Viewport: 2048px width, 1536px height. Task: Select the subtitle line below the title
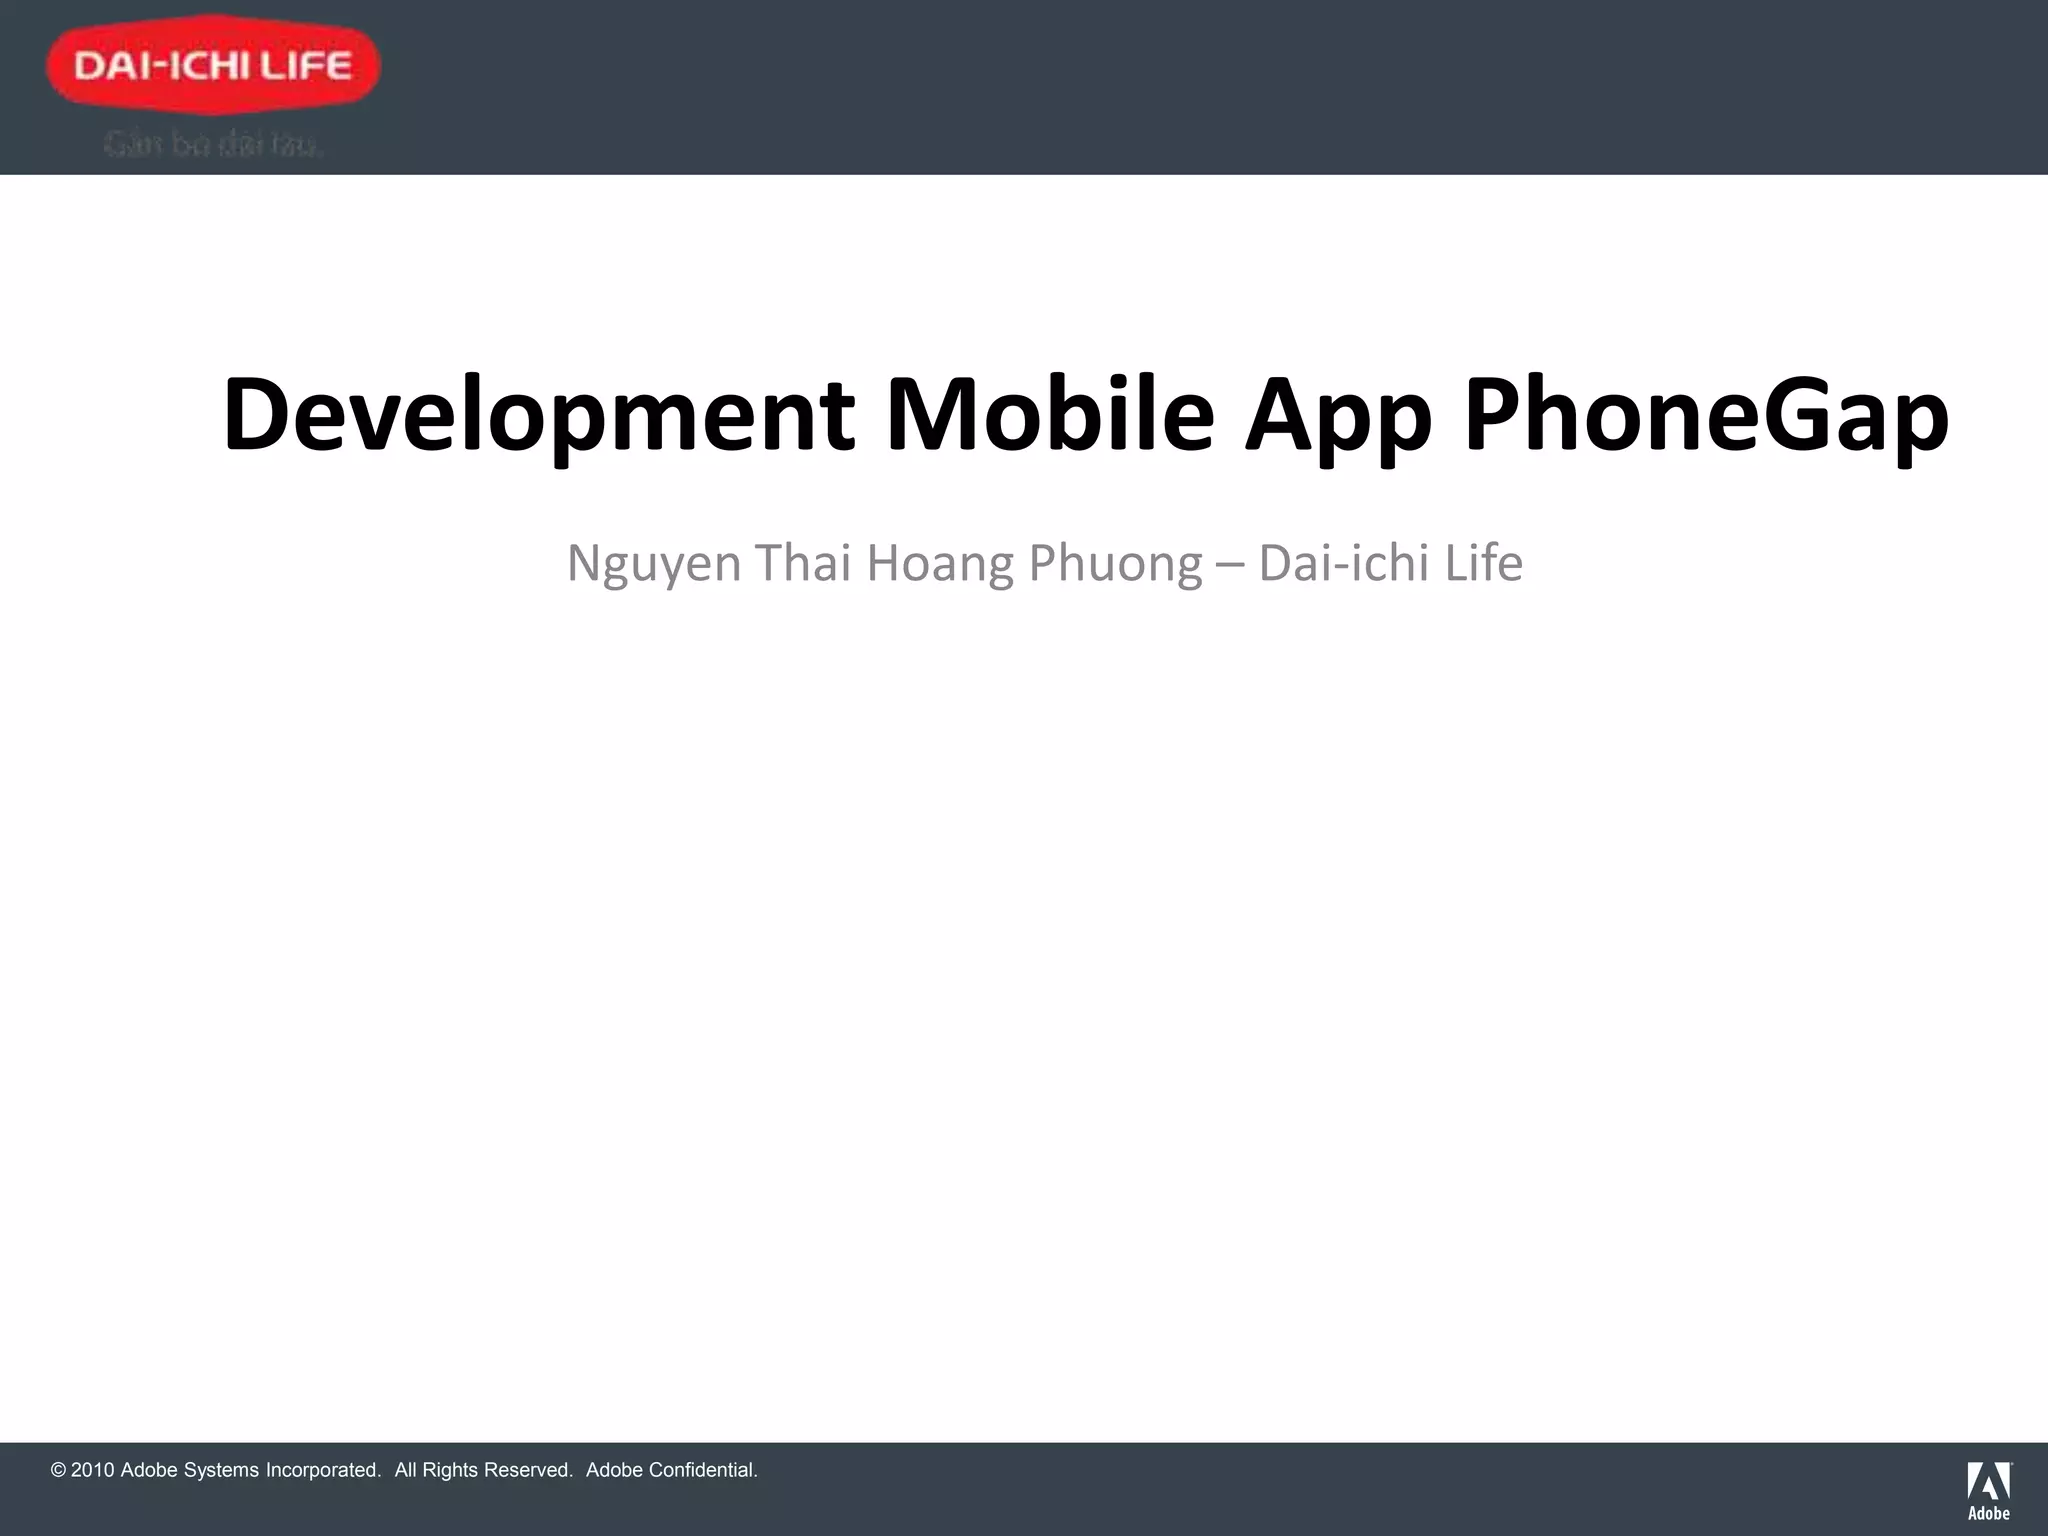click(x=1044, y=563)
